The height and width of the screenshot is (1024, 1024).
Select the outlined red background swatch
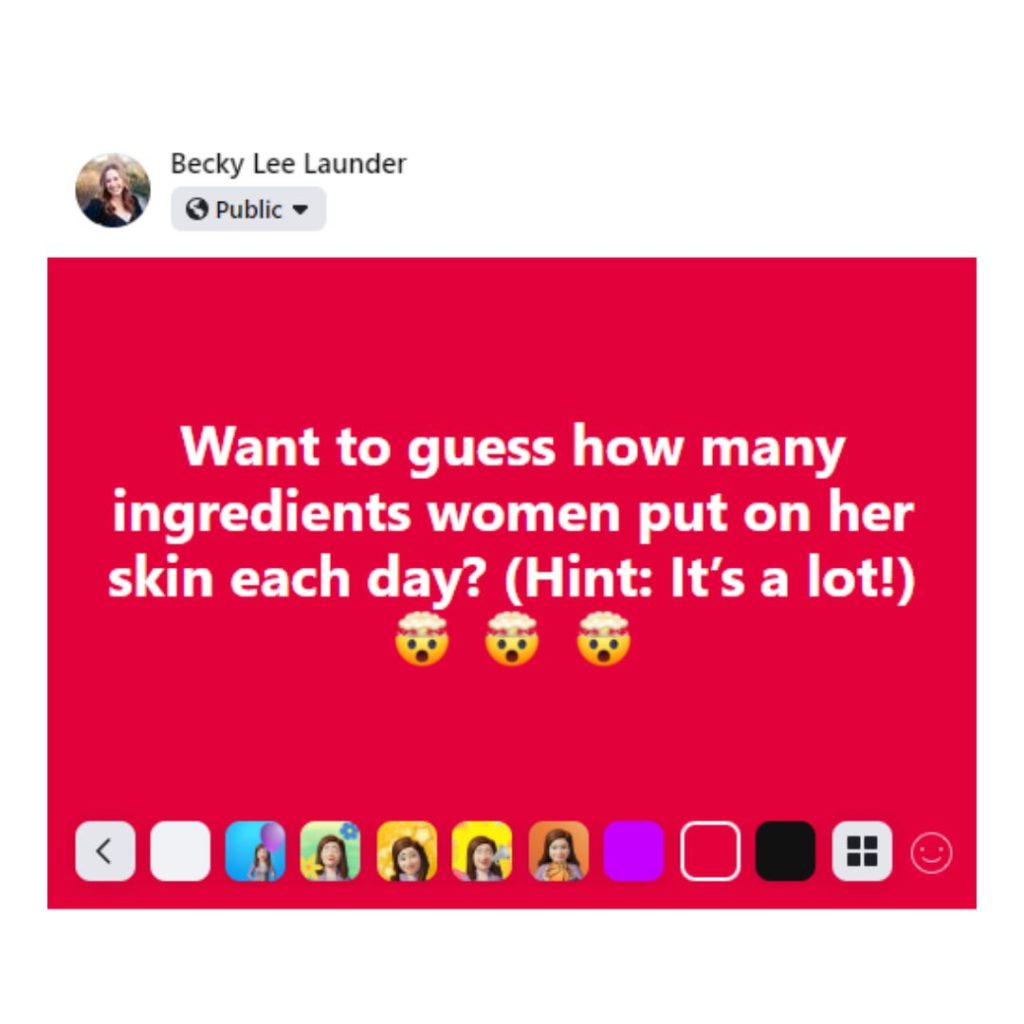tap(710, 851)
